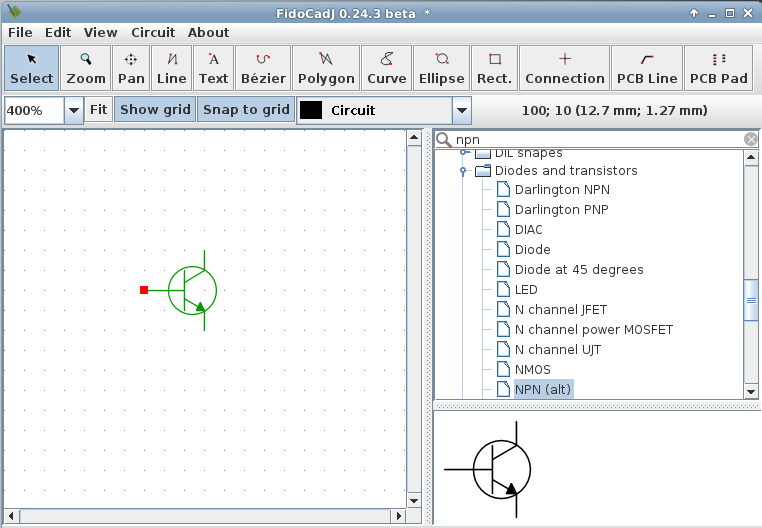Image resolution: width=762 pixels, height=528 pixels.
Task: Switch to the Pan tool
Action: pyautogui.click(x=131, y=68)
